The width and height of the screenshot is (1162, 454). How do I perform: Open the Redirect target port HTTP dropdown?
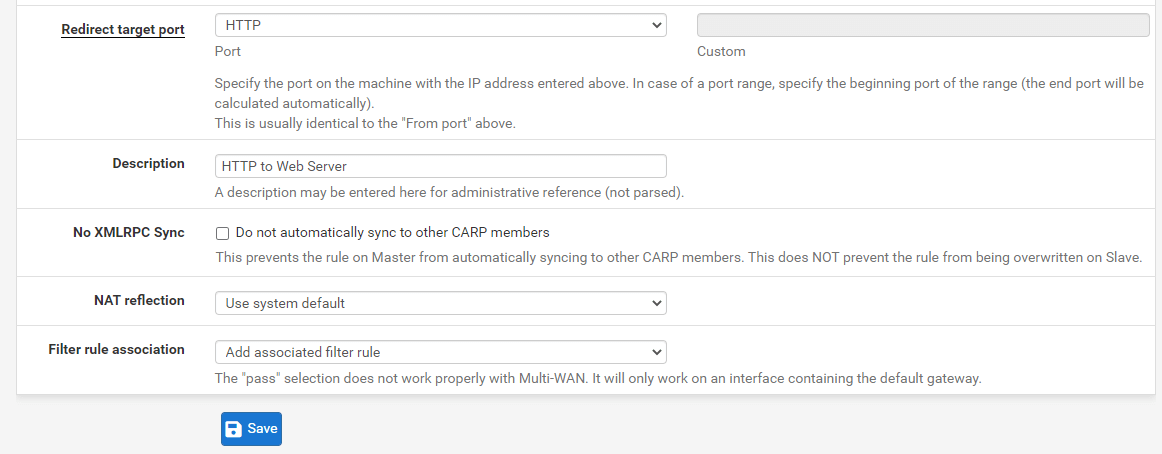(441, 25)
